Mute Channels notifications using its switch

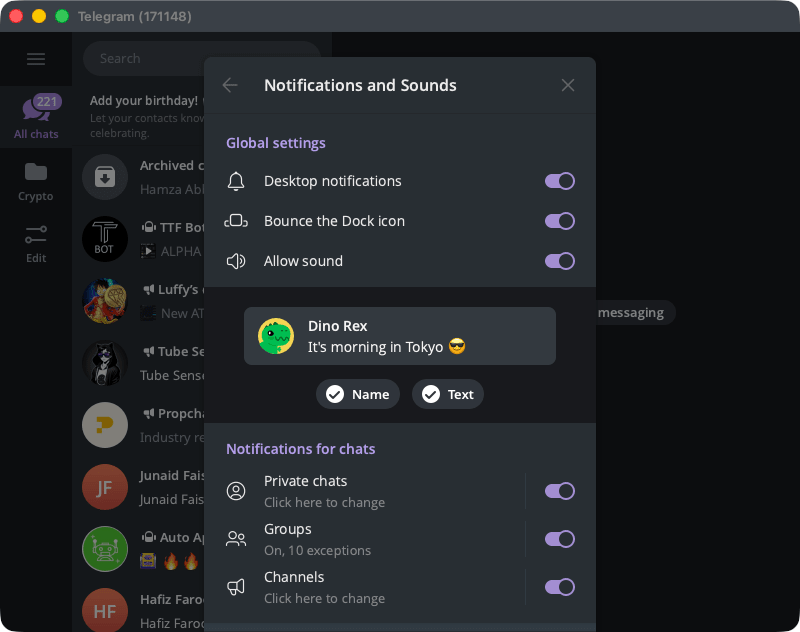(559, 587)
